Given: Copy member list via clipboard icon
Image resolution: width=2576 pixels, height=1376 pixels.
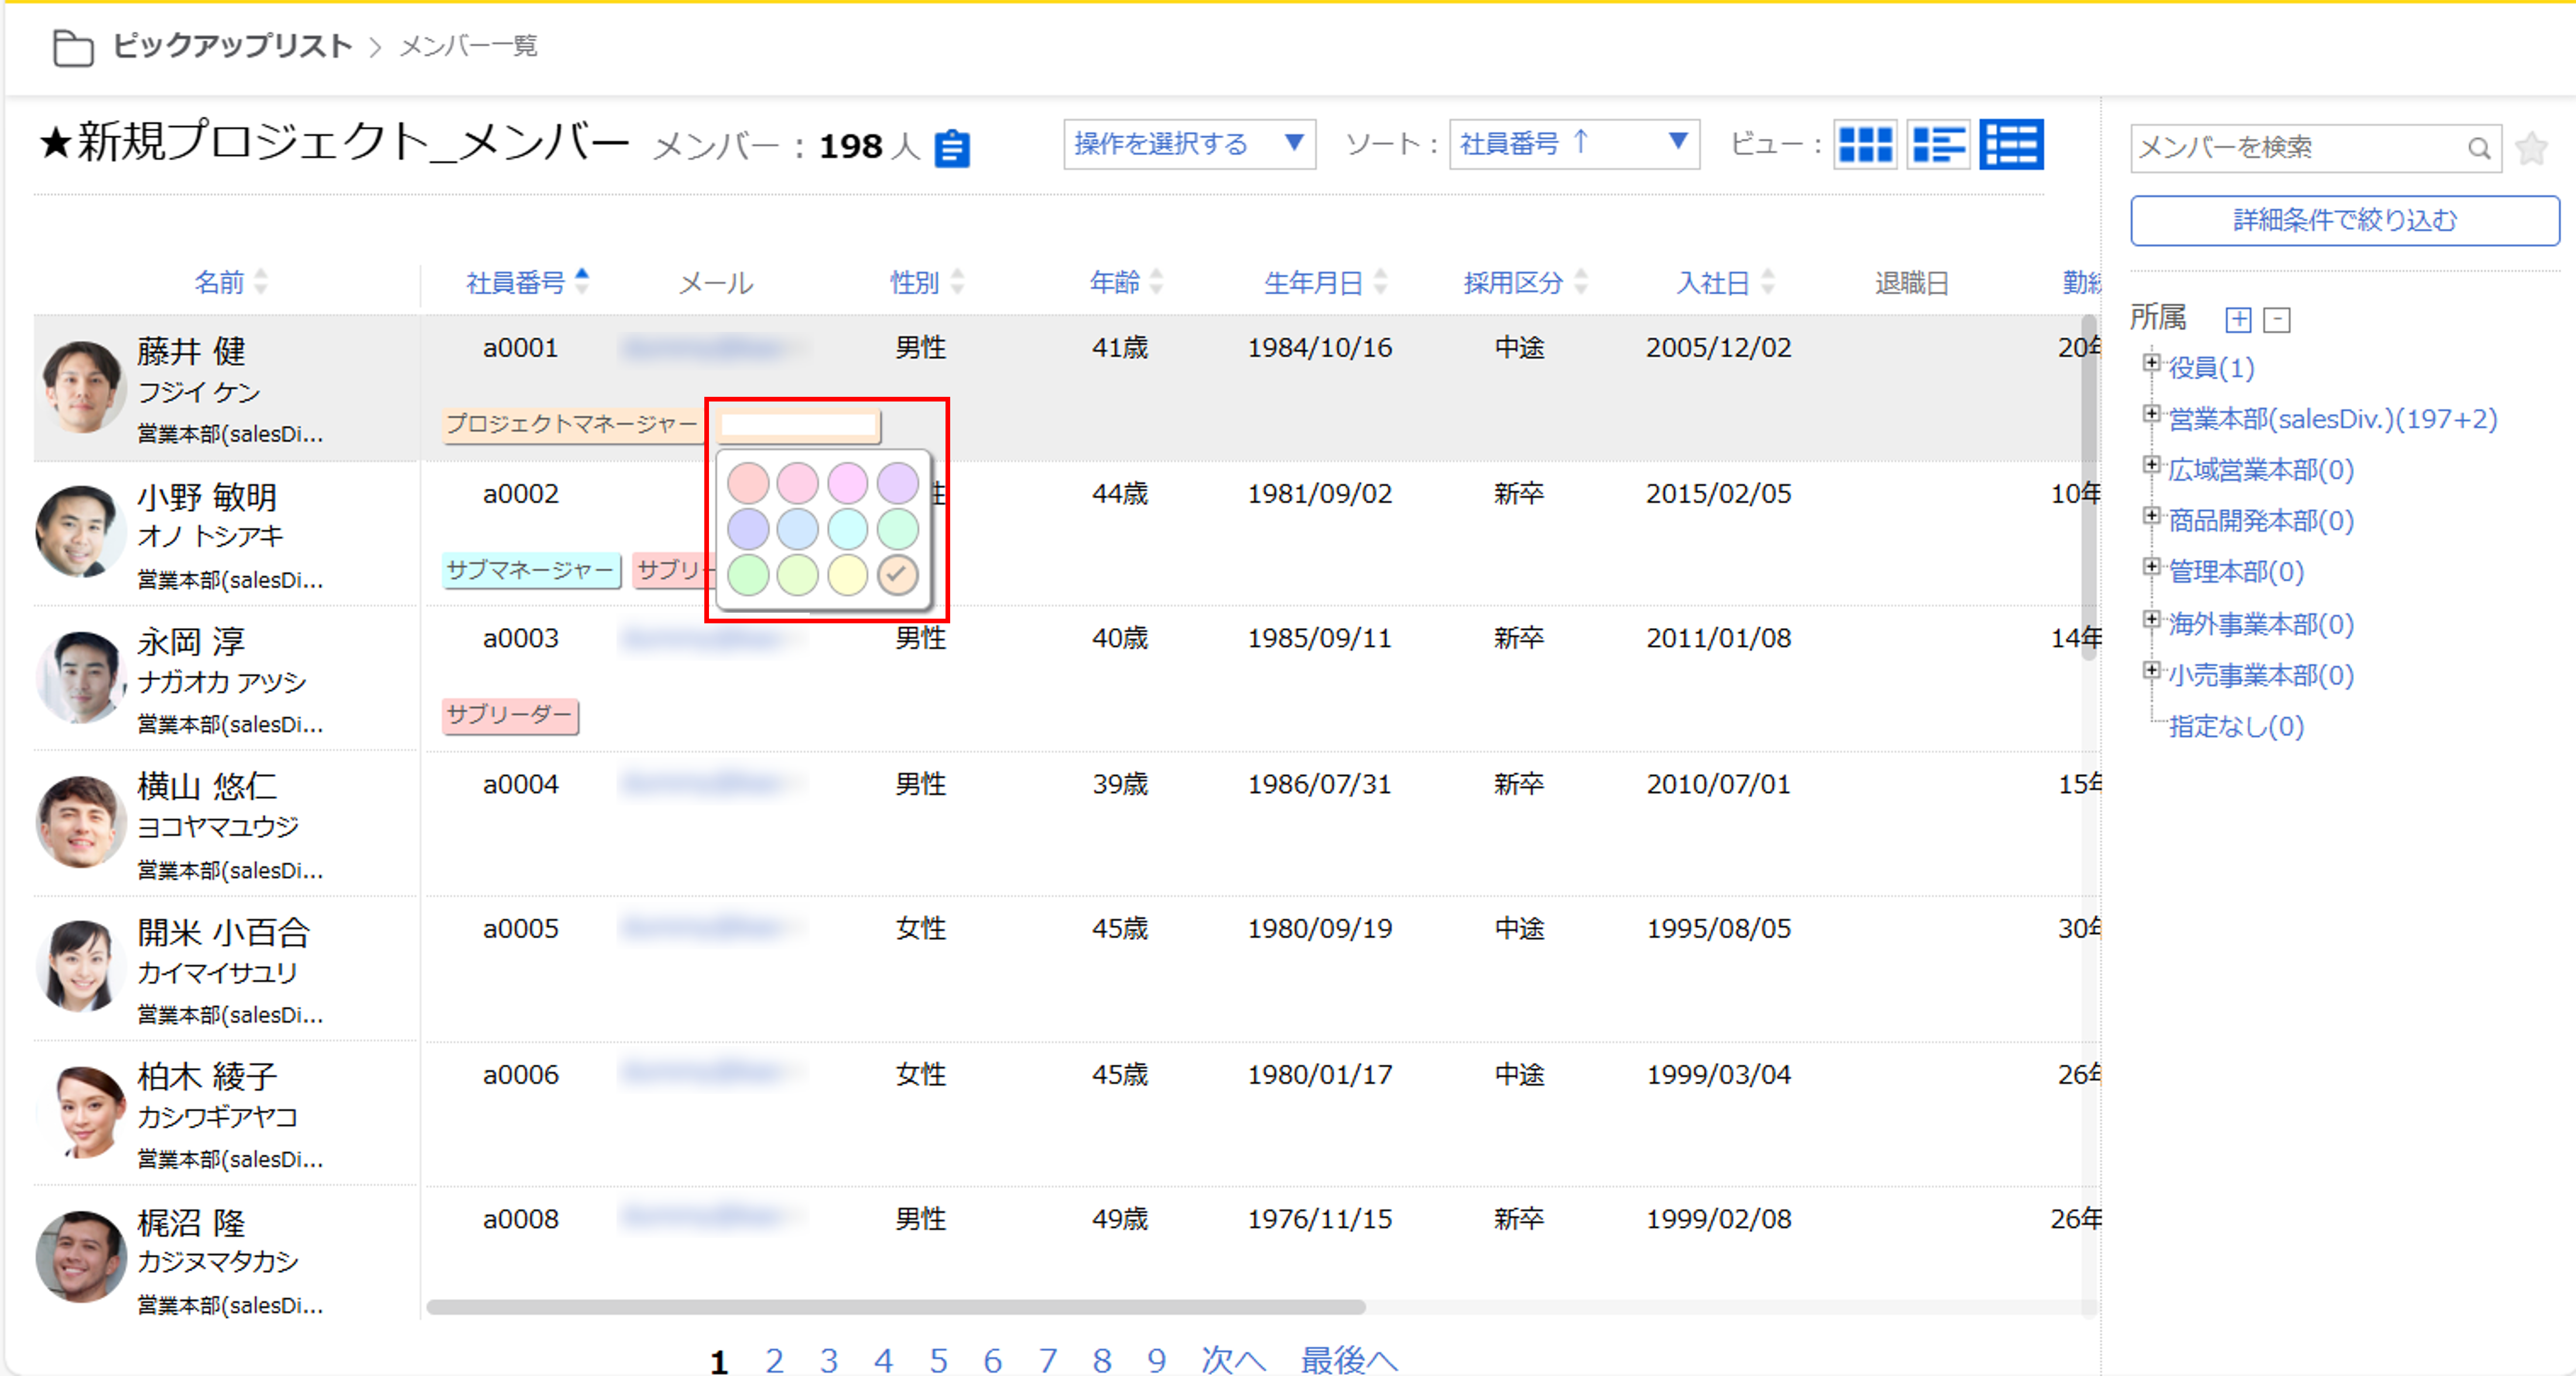Looking at the screenshot, I should 951,149.
